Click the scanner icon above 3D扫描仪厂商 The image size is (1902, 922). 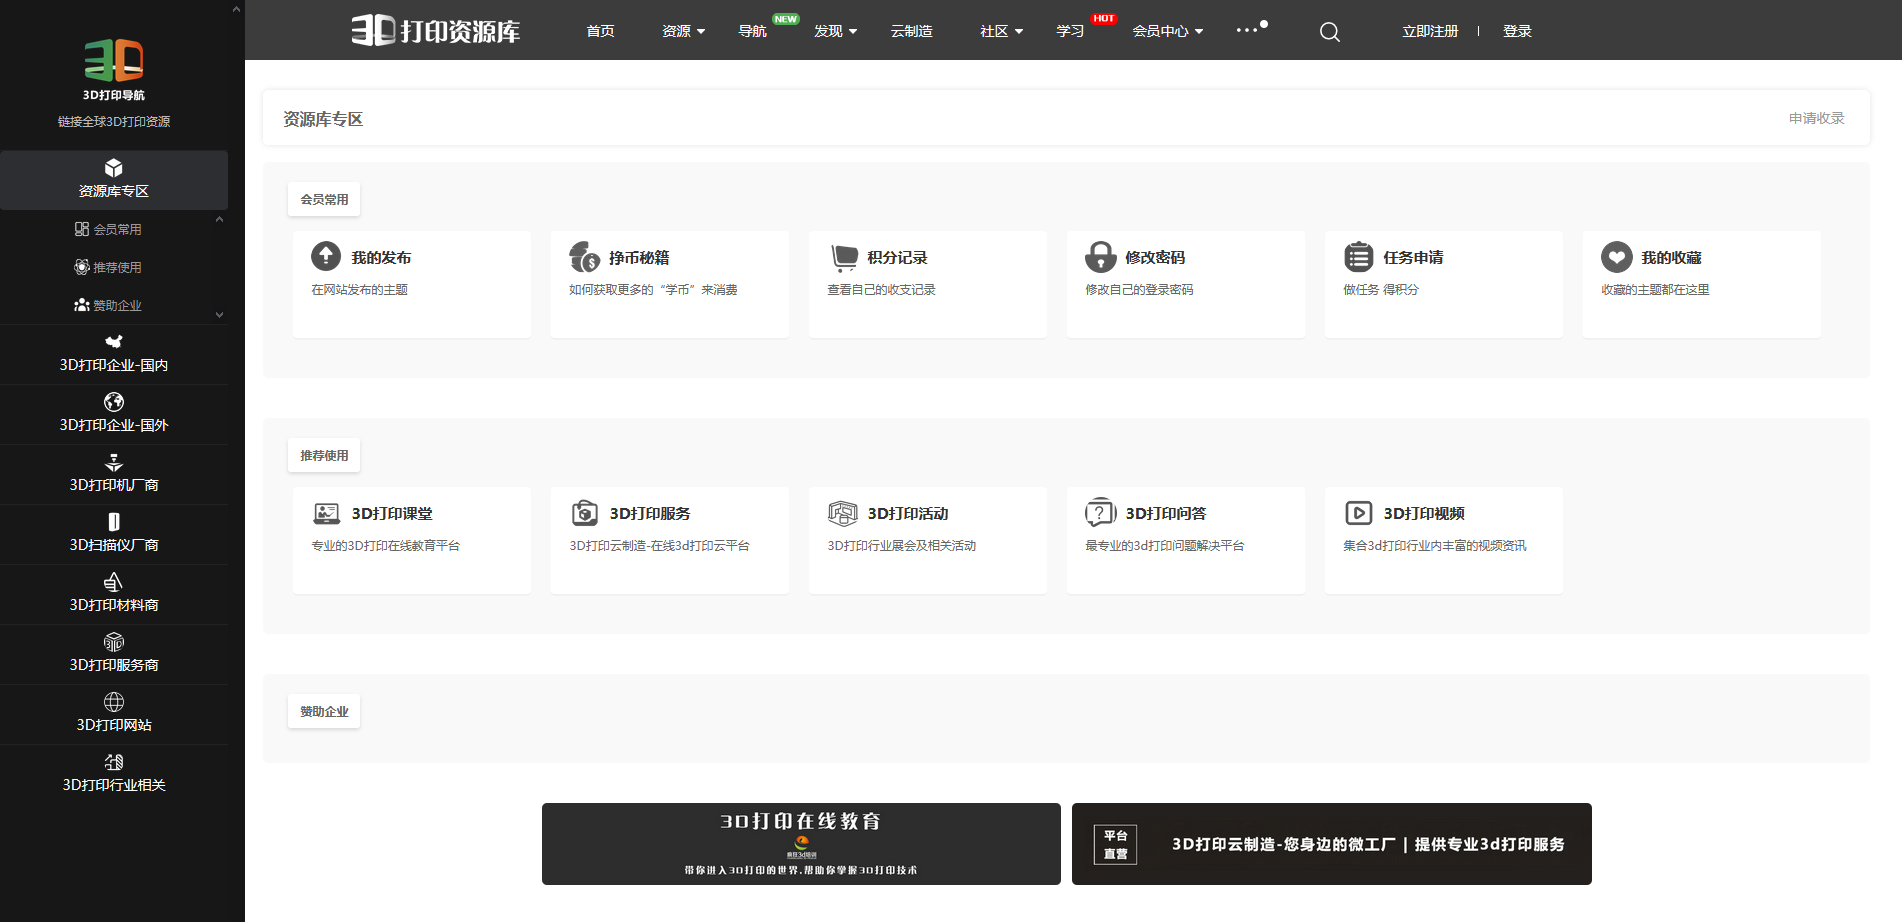[114, 521]
